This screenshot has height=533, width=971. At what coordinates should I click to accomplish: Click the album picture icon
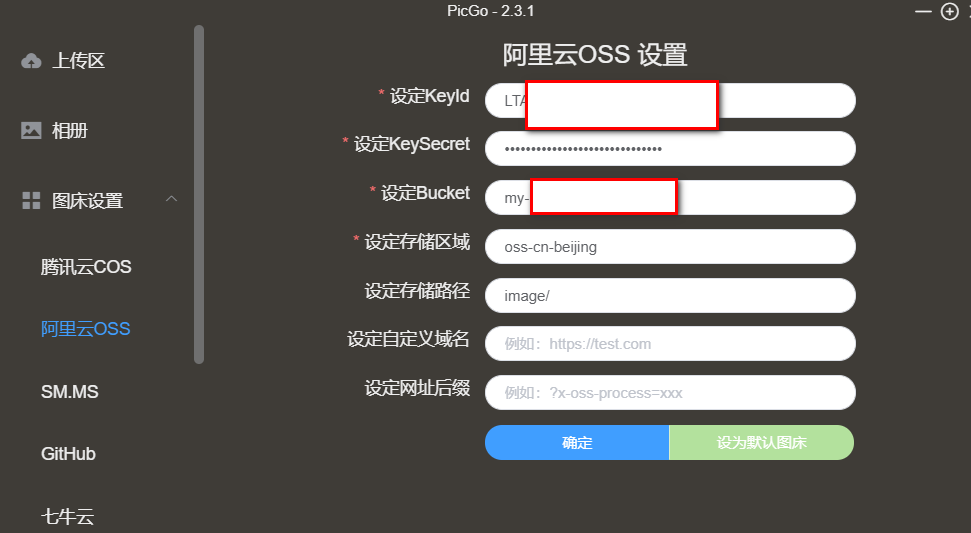[31, 131]
